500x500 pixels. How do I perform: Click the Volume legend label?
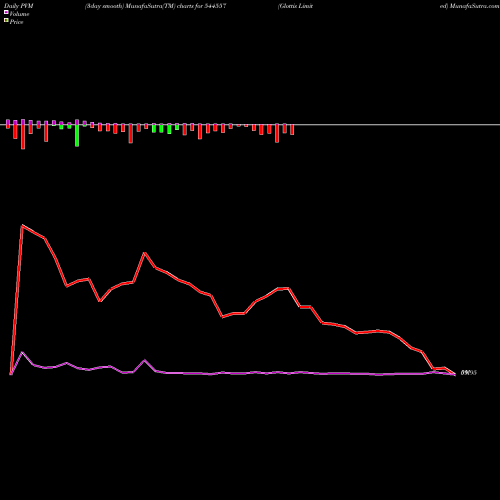click(19, 14)
